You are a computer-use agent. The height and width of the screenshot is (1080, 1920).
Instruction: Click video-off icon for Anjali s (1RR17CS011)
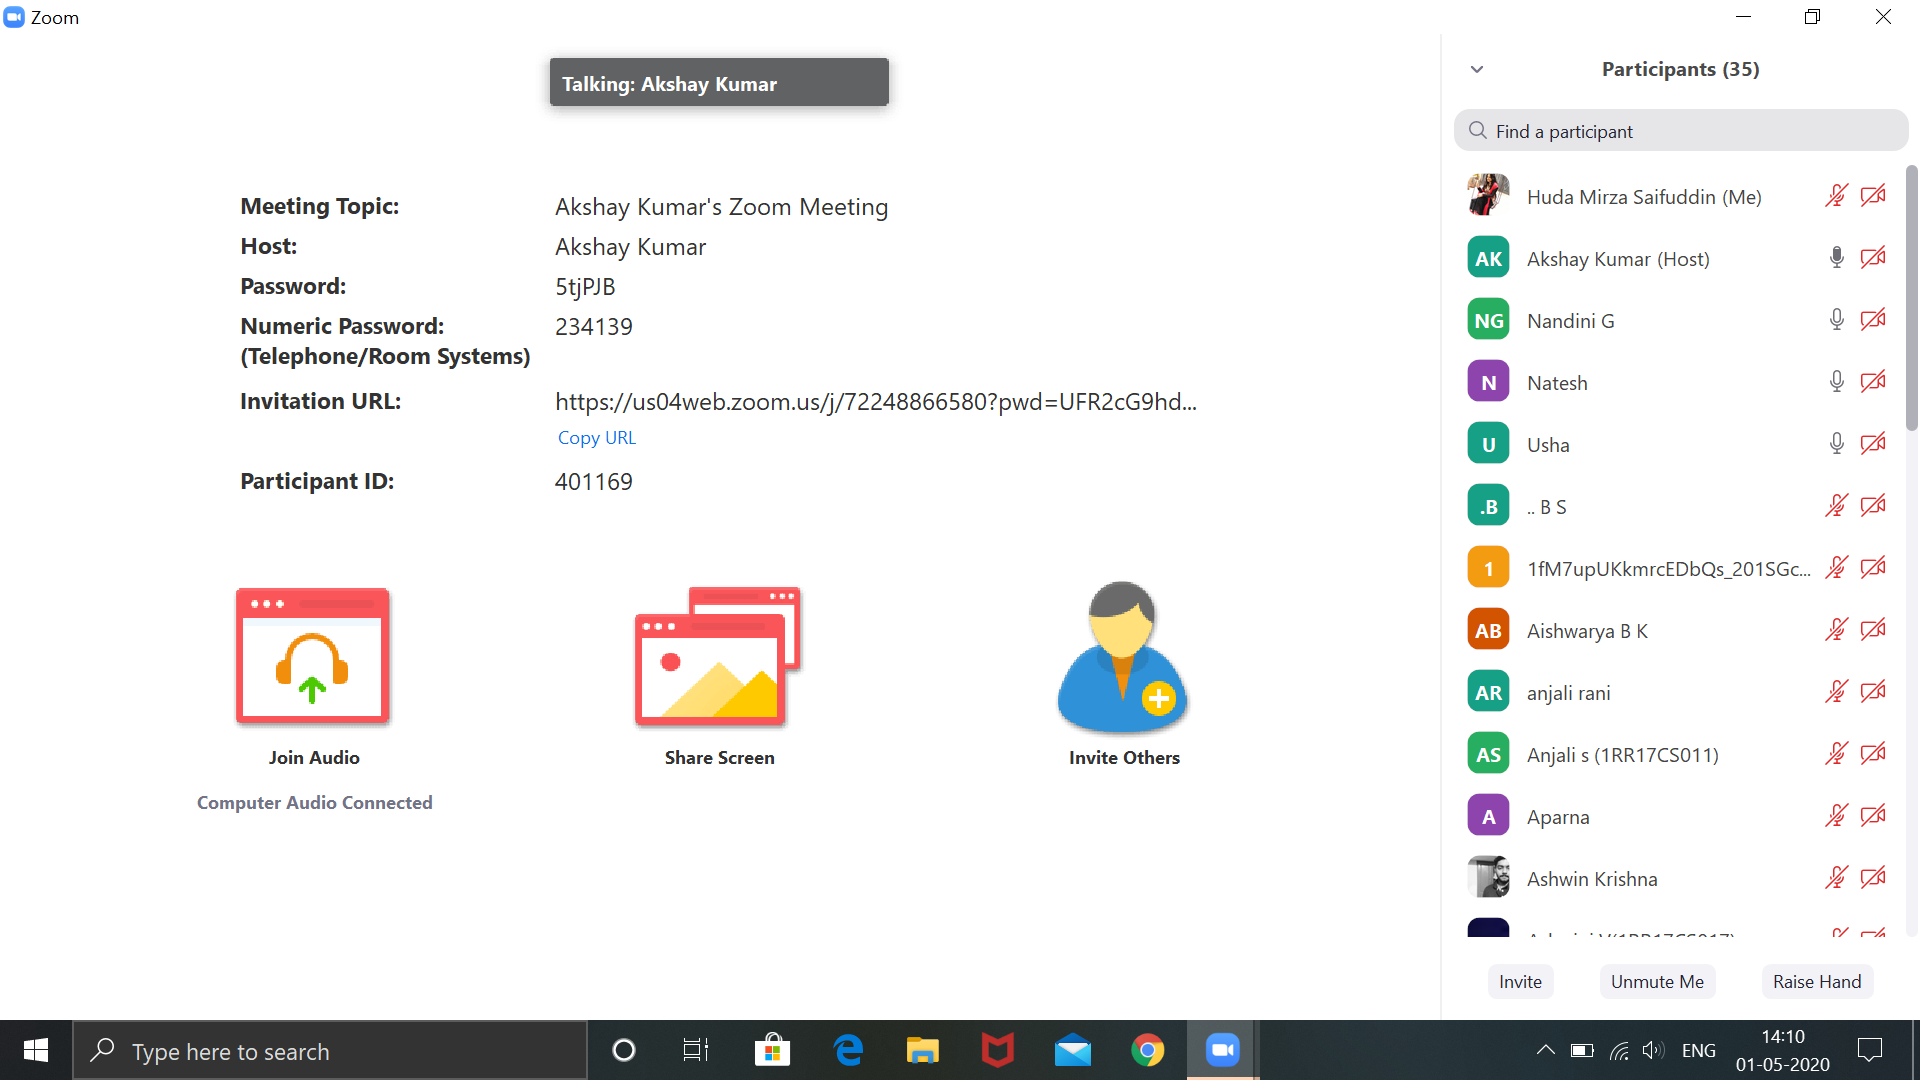coord(1873,753)
